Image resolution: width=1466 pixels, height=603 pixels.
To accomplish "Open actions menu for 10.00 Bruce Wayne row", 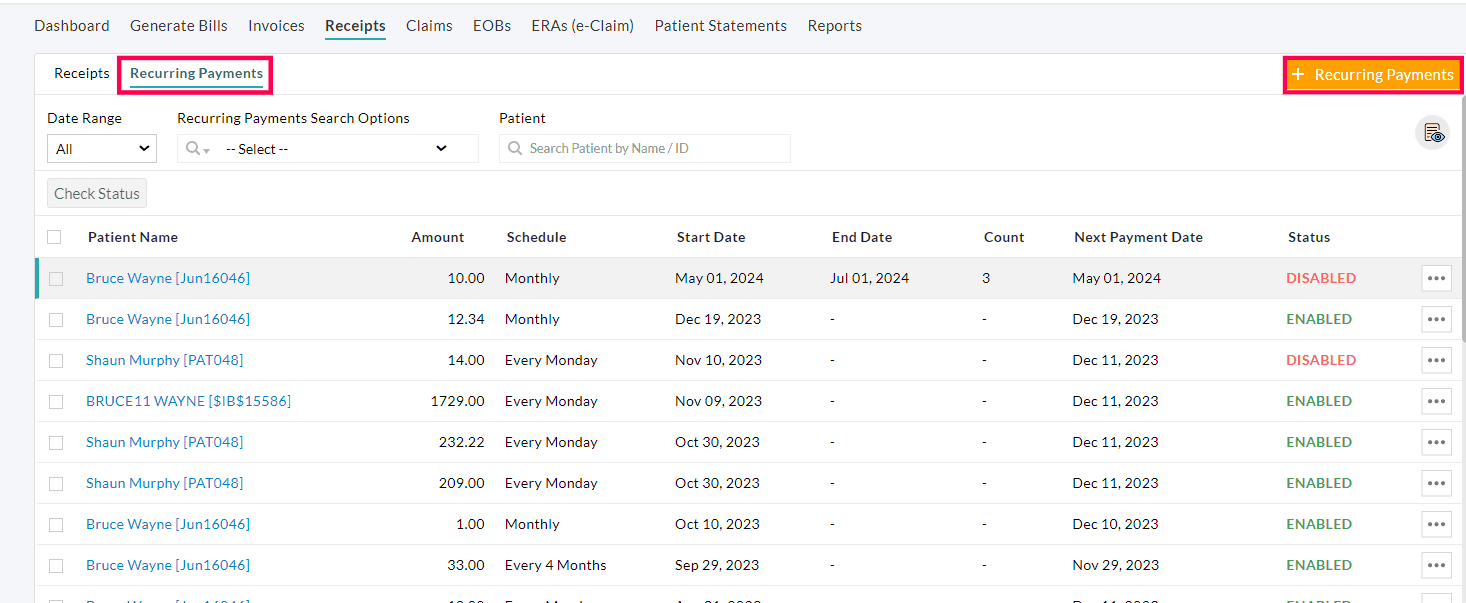I will click(1436, 278).
